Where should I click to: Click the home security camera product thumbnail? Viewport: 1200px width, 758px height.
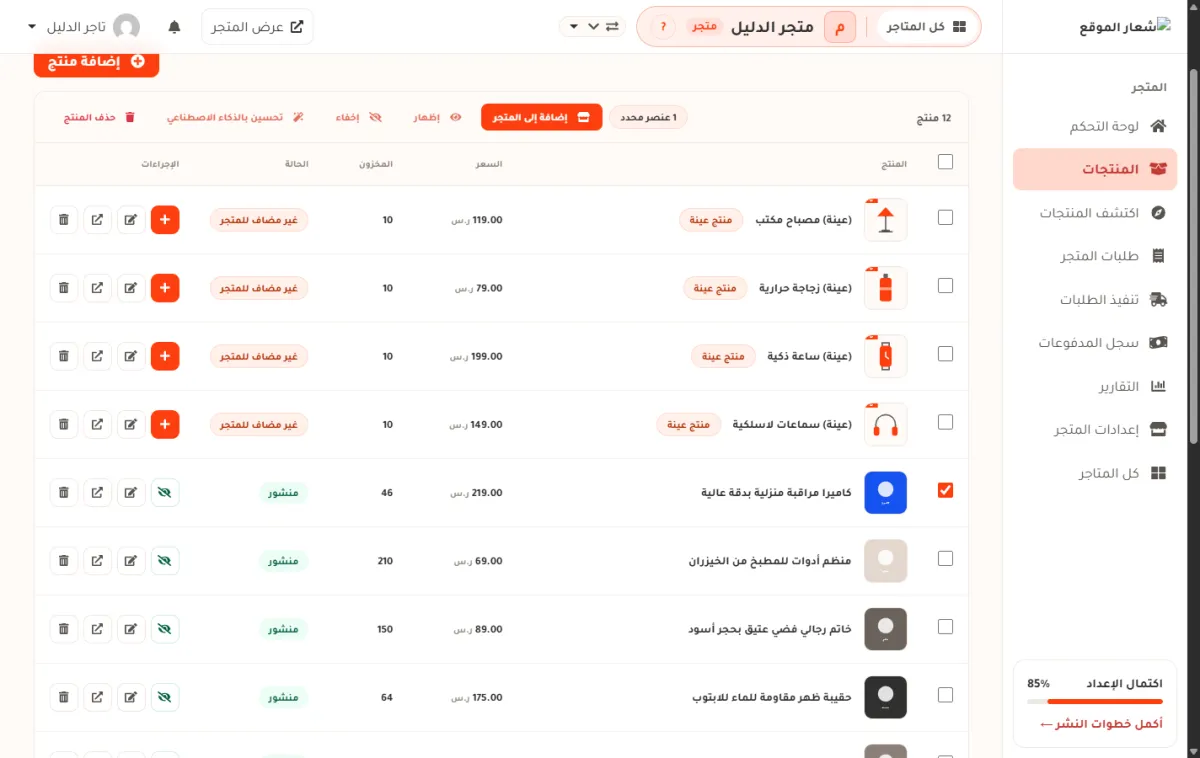(x=885, y=493)
